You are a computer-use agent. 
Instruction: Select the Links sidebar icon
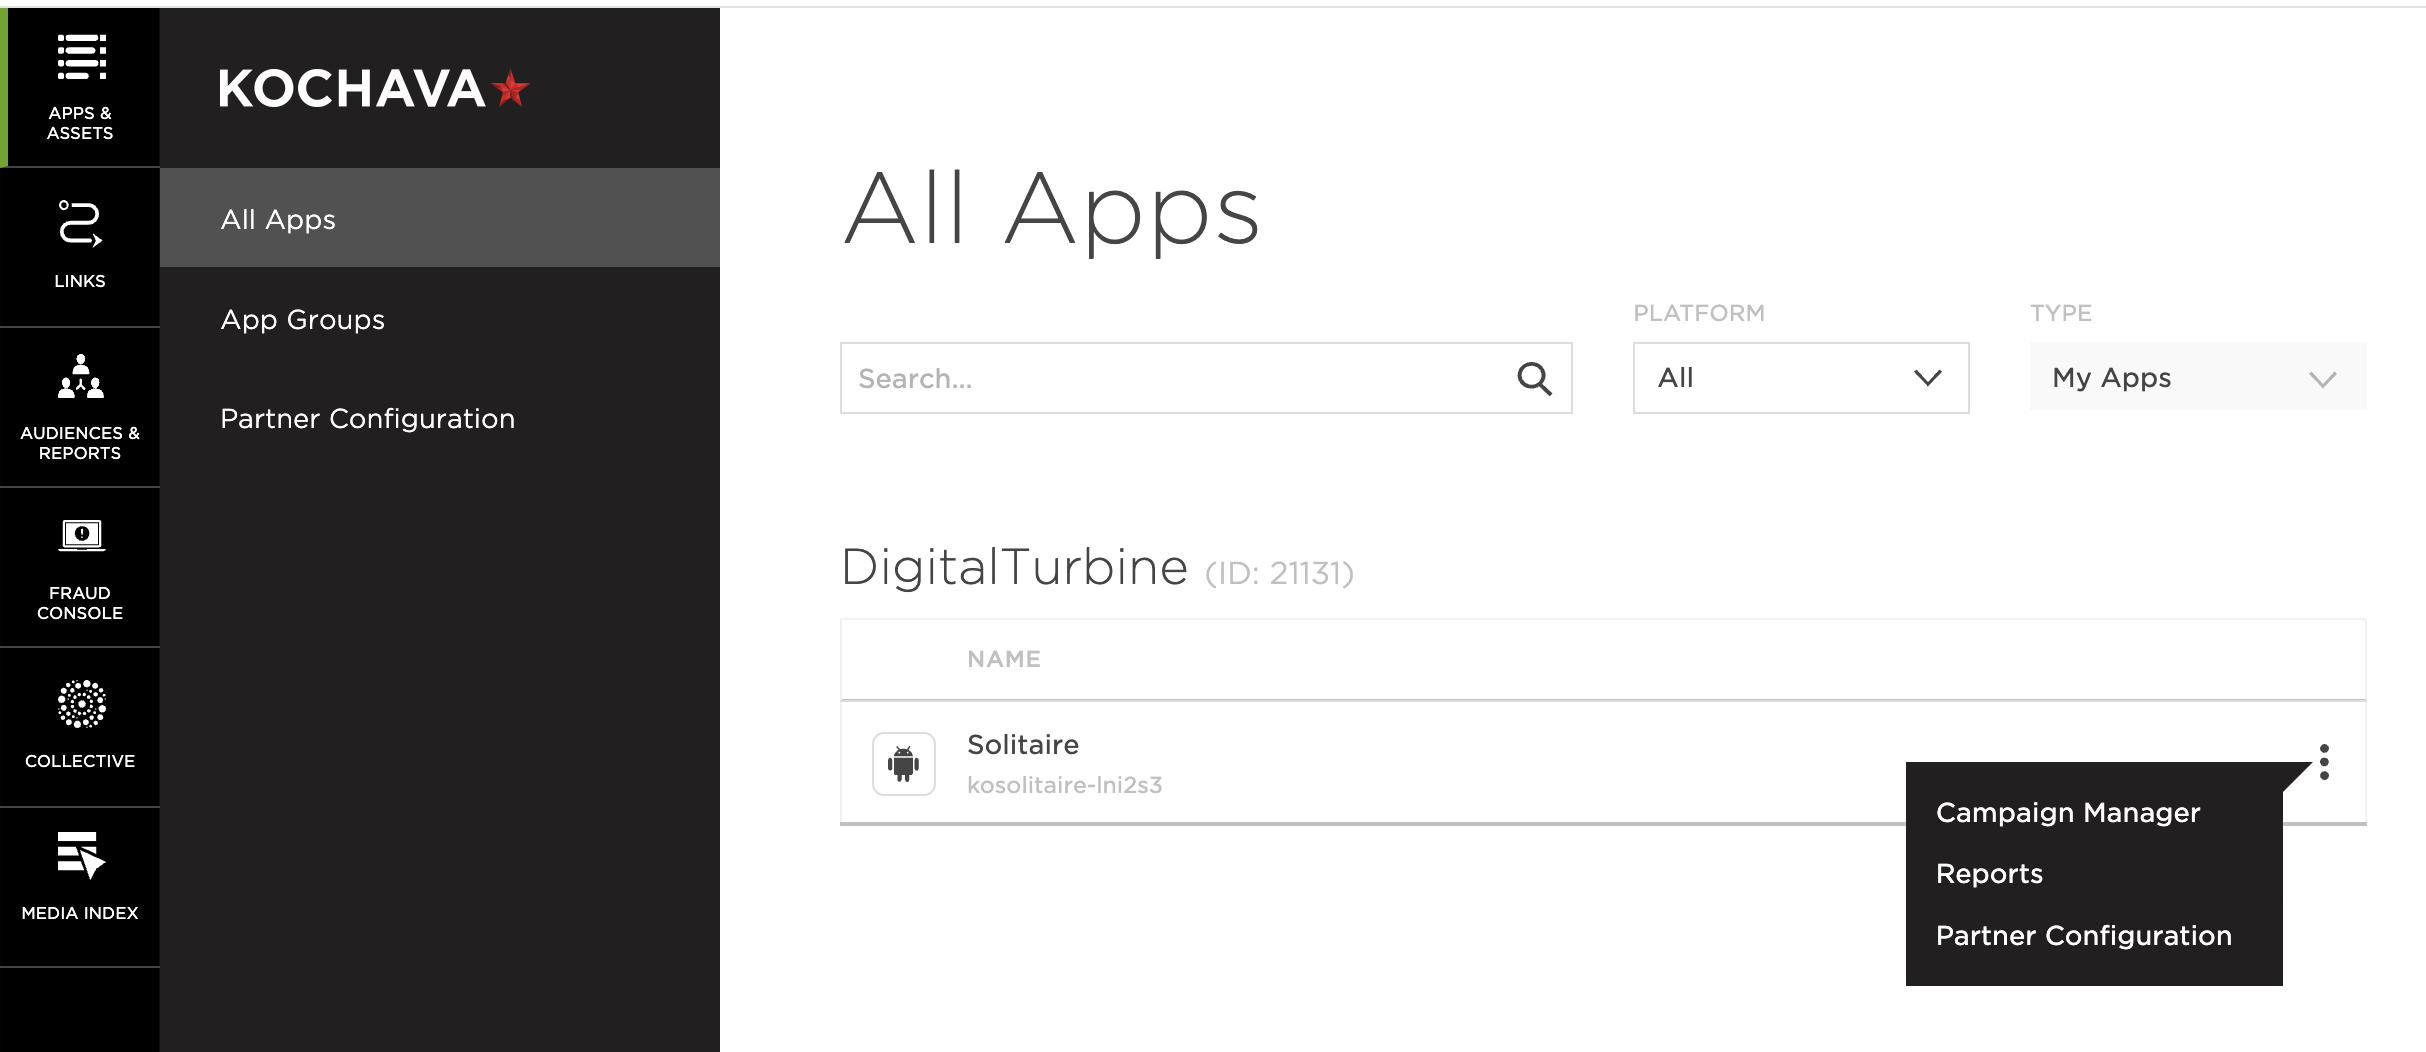point(80,240)
